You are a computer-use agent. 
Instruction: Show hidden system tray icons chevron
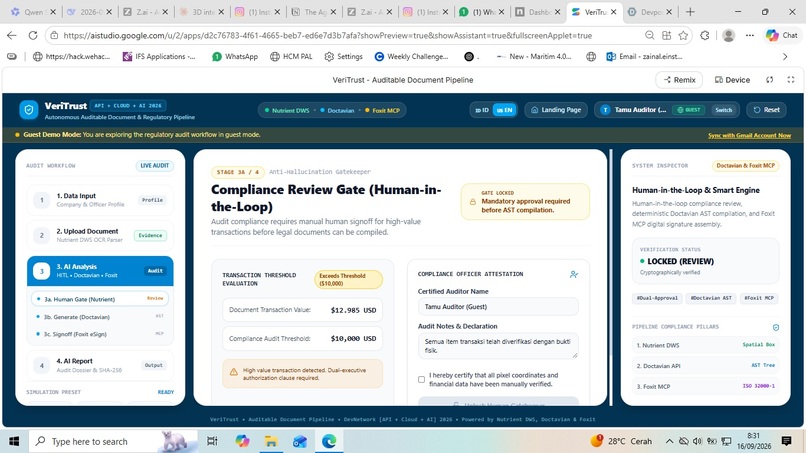[x=669, y=441]
